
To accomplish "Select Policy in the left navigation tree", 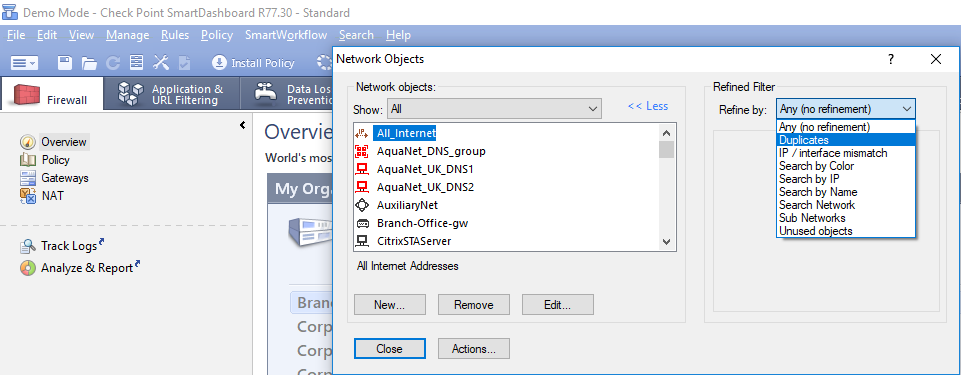I will (x=55, y=160).
